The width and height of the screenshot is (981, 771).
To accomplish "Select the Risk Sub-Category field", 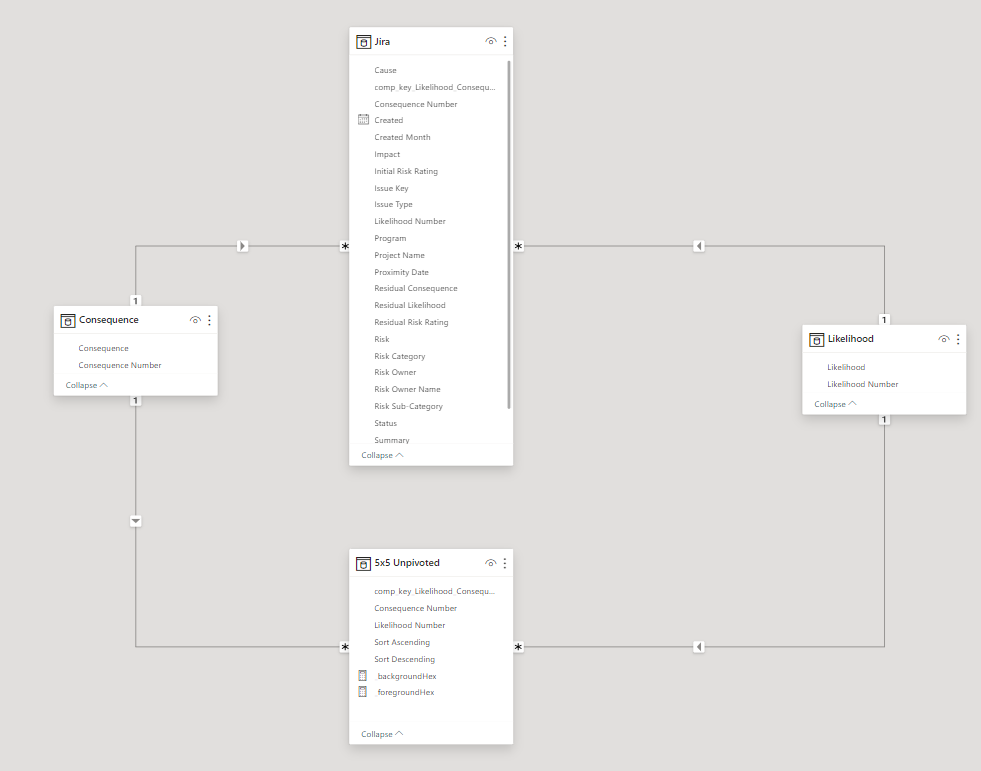I will tap(409, 406).
